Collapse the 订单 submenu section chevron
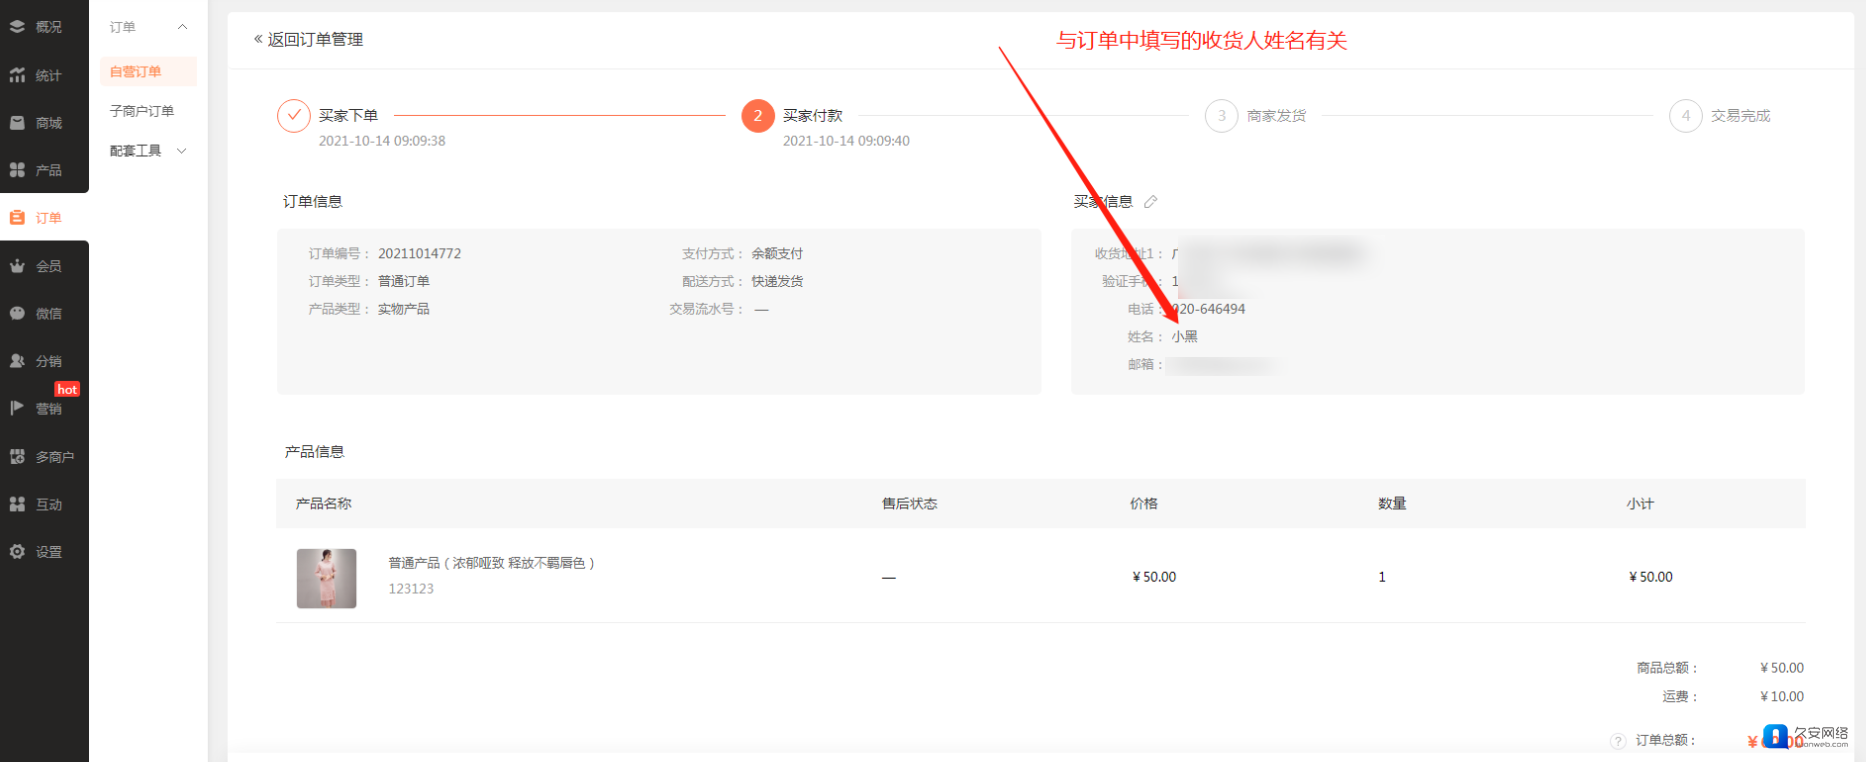The height and width of the screenshot is (762, 1866). pyautogui.click(x=182, y=27)
